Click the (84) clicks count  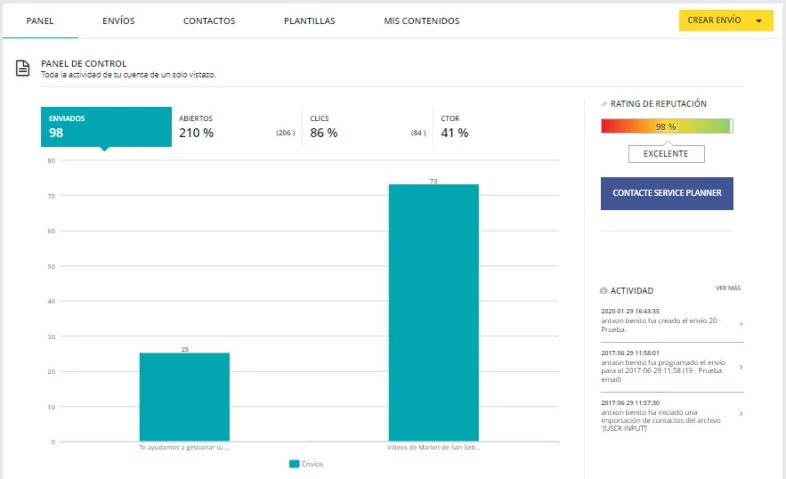[x=418, y=133]
